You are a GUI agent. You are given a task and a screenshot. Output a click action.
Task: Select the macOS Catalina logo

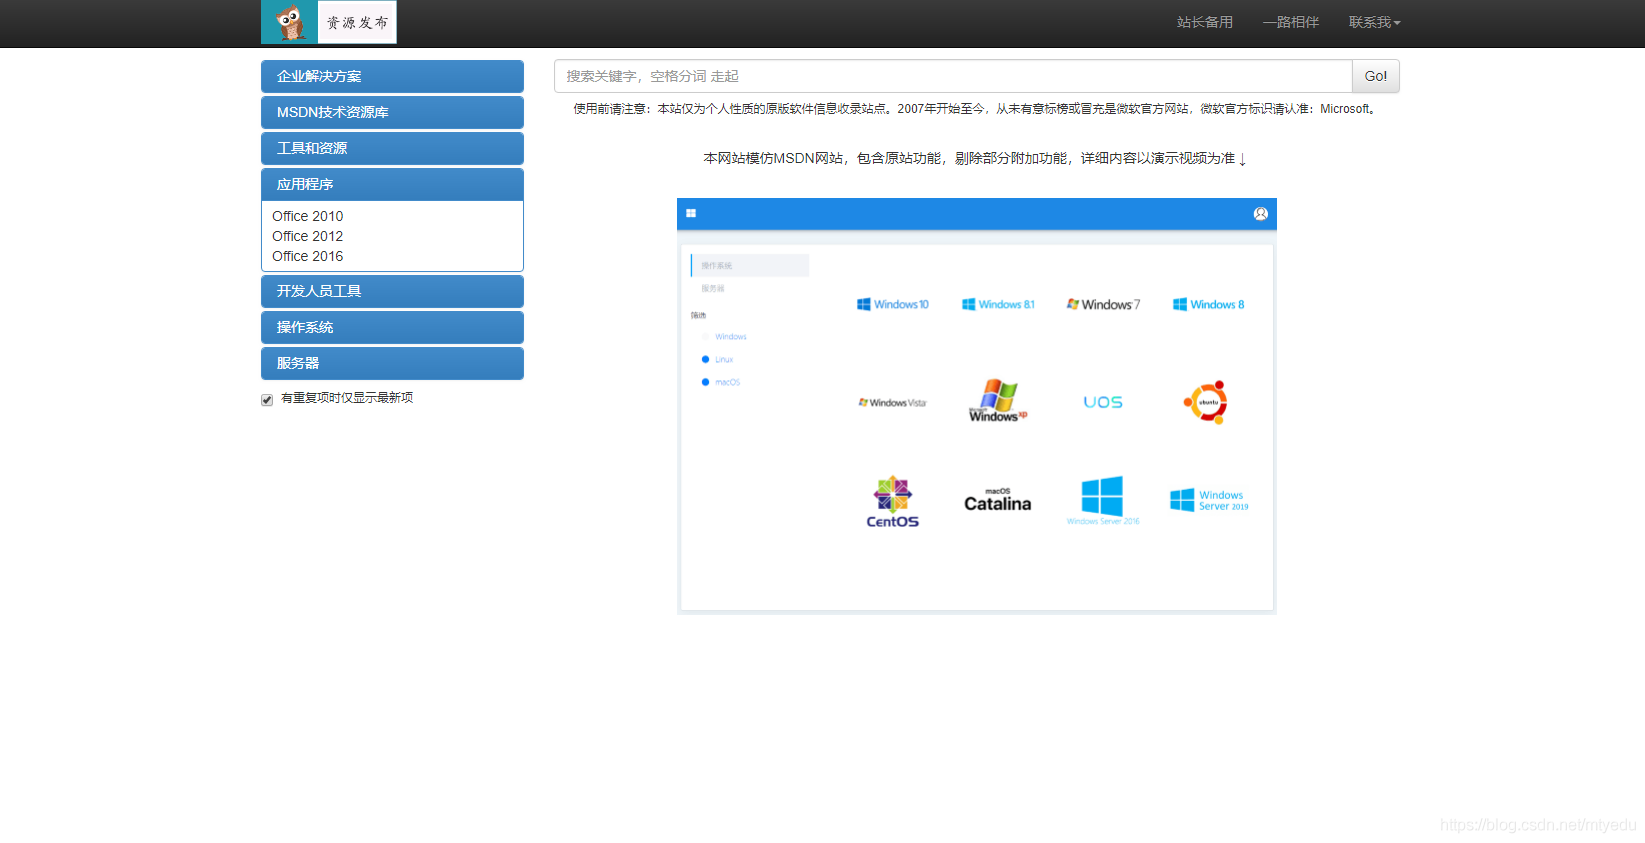click(x=998, y=500)
